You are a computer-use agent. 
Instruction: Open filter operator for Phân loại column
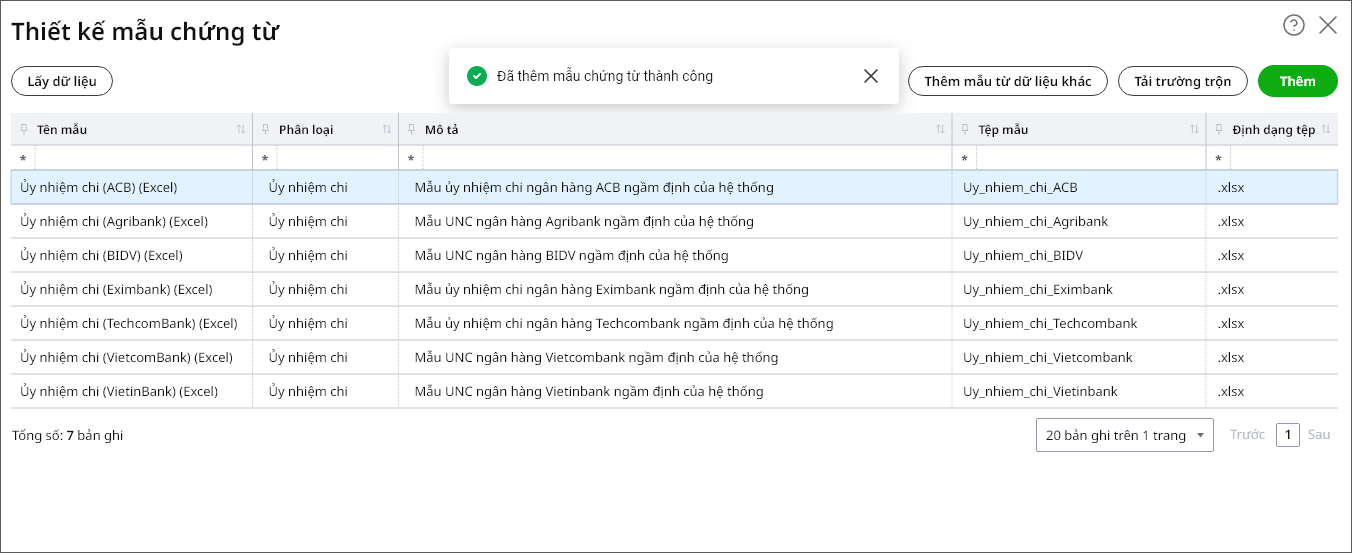265,159
